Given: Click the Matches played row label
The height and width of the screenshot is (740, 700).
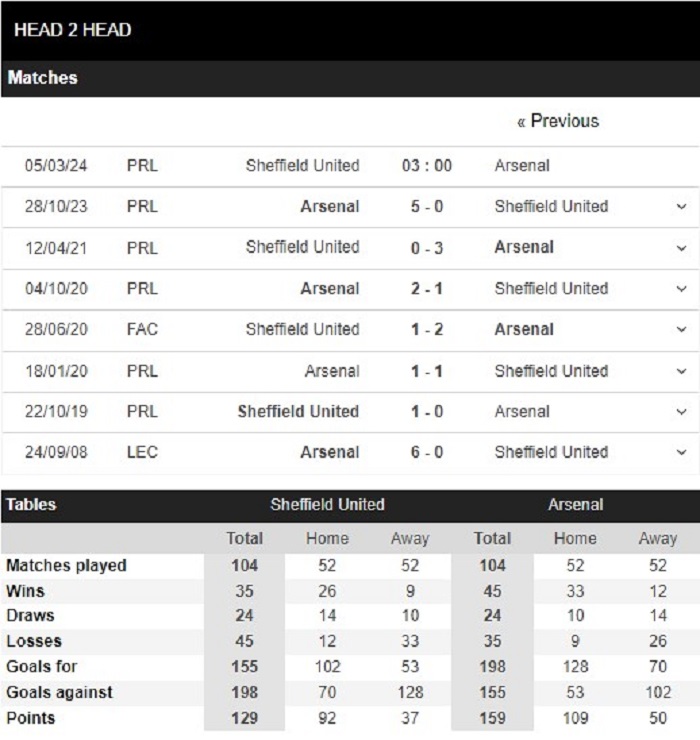Looking at the screenshot, I should [66, 565].
